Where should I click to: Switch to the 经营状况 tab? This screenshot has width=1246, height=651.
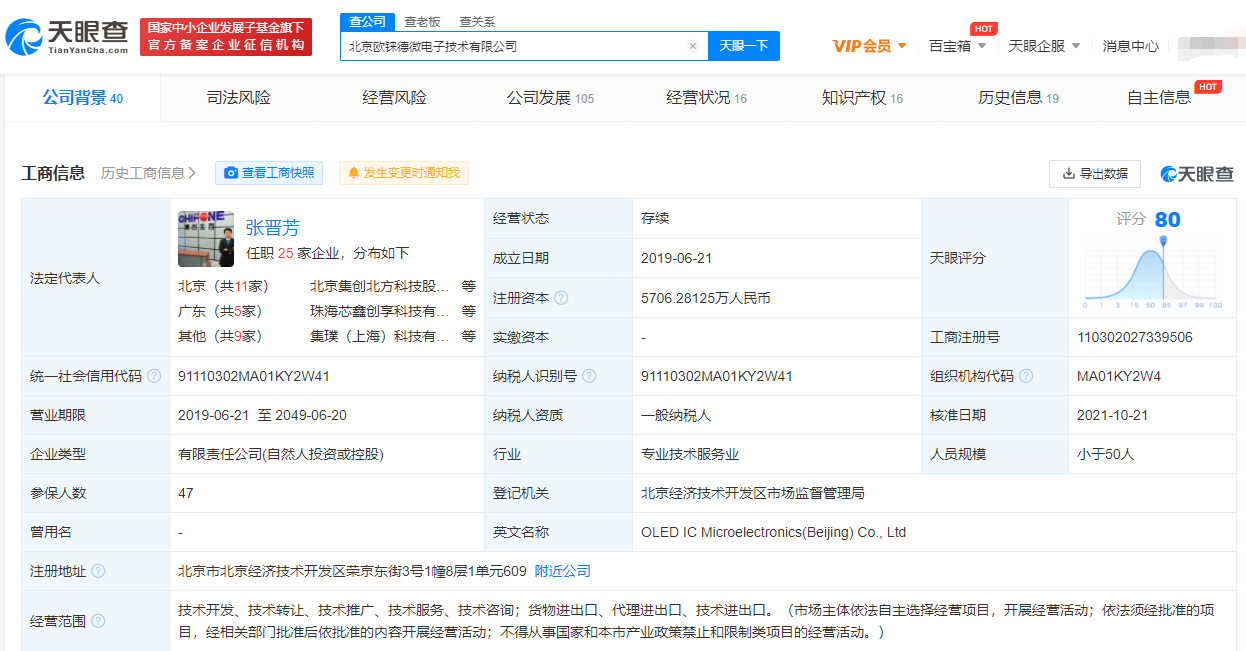(x=706, y=98)
